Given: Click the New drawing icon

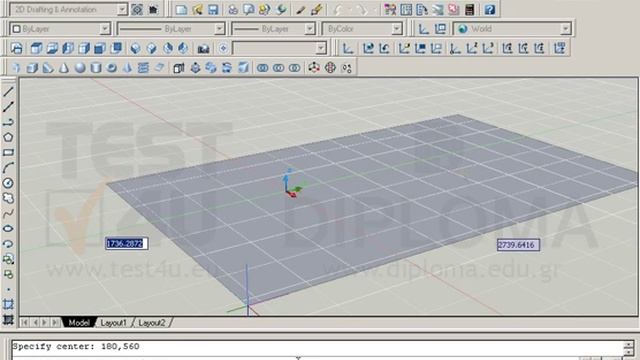Looking at the screenshot, I should 181,9.
